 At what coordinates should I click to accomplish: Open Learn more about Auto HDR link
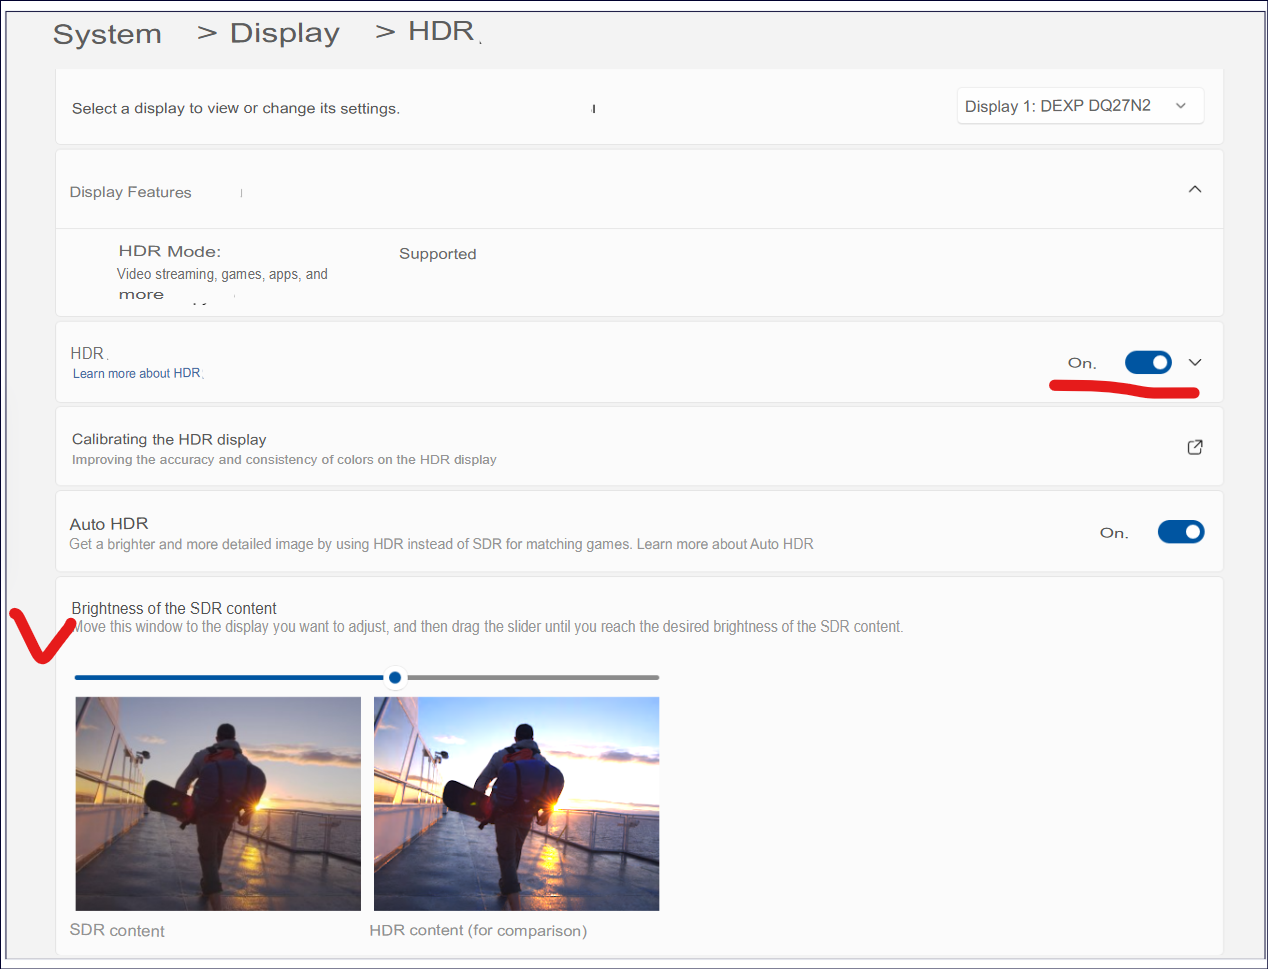click(x=725, y=544)
